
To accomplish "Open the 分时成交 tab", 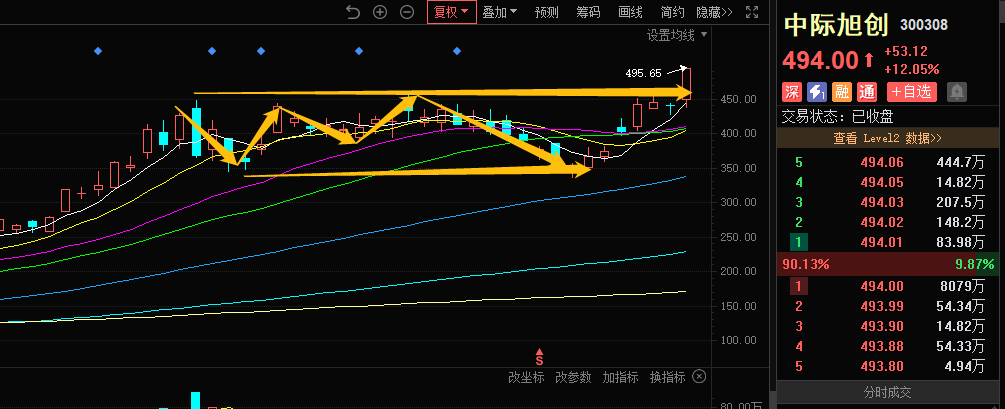I will click(888, 392).
